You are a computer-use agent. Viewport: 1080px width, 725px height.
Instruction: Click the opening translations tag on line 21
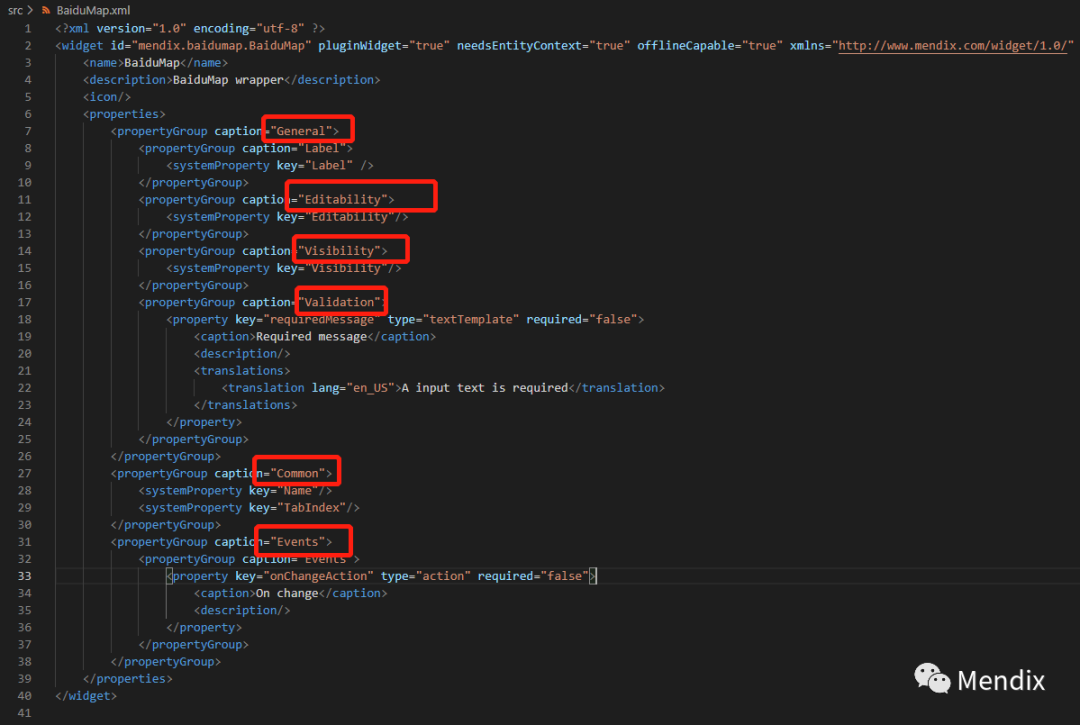tap(242, 370)
